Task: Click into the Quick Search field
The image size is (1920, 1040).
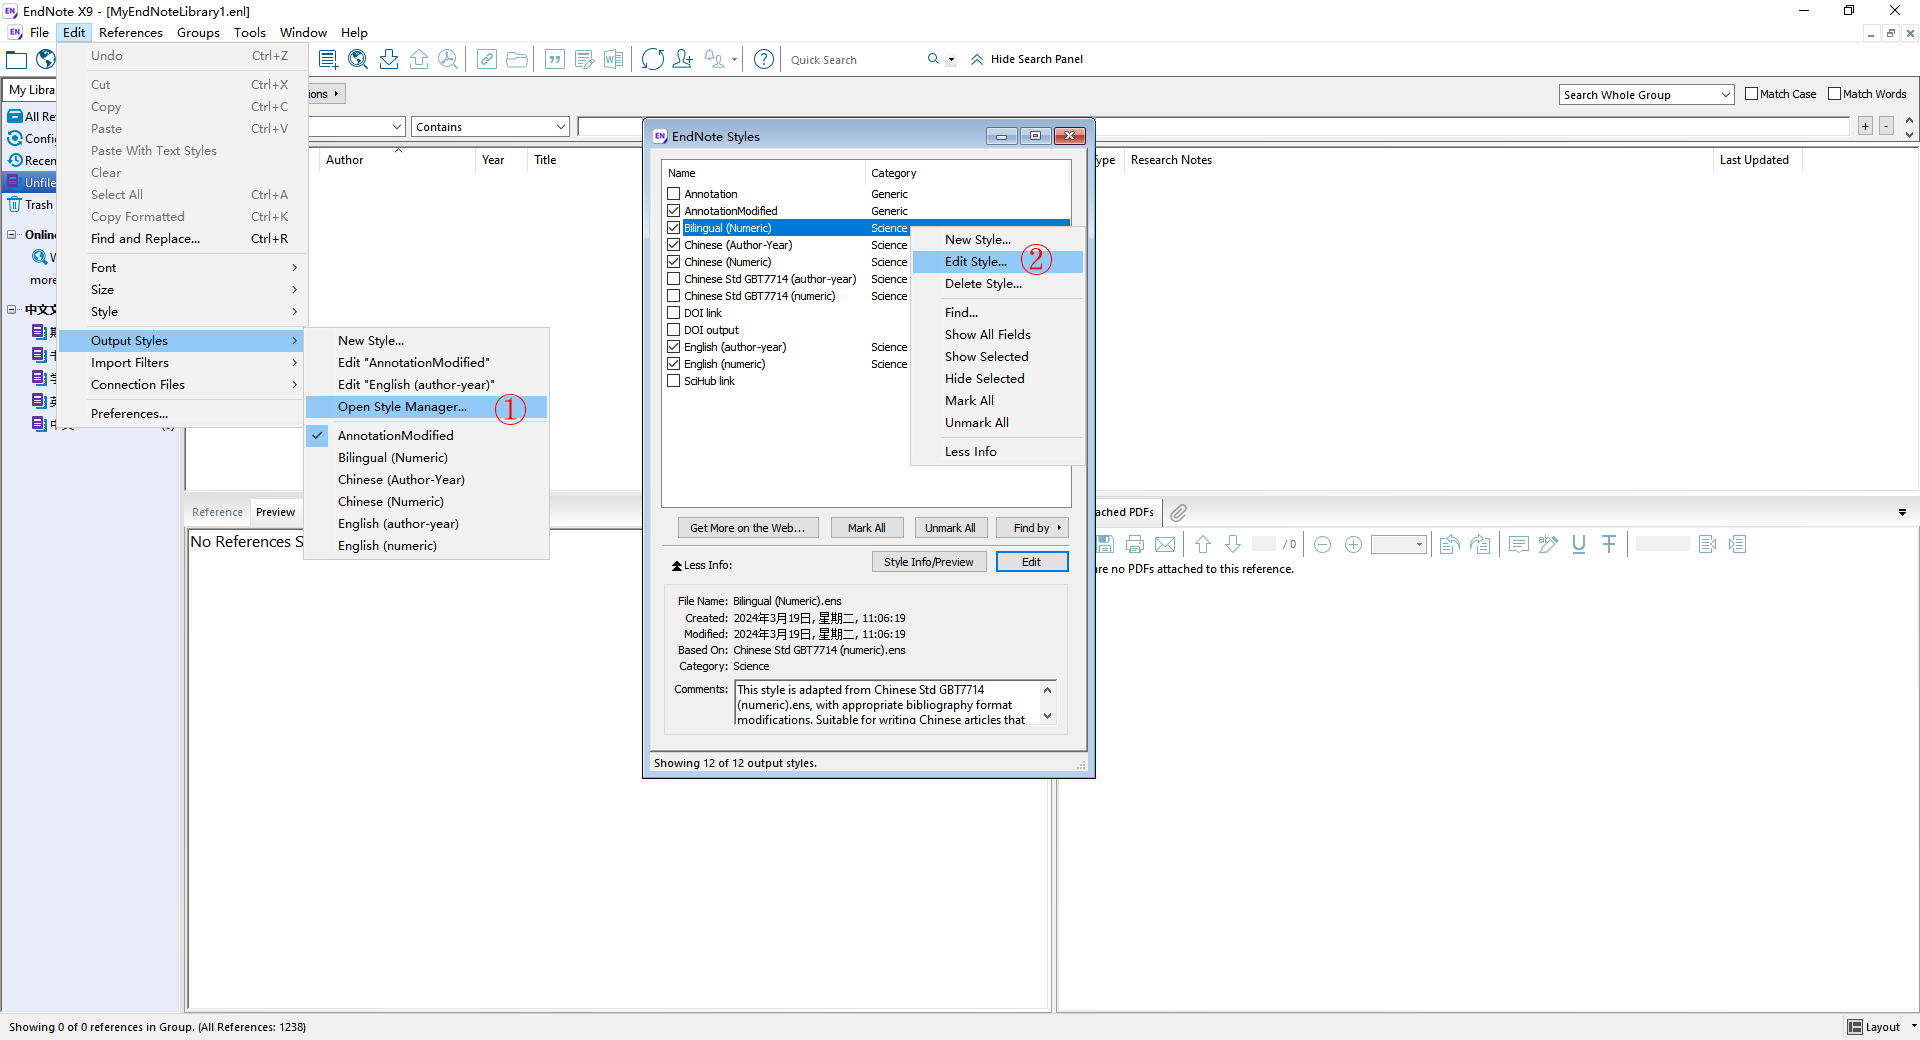Action: coord(855,60)
